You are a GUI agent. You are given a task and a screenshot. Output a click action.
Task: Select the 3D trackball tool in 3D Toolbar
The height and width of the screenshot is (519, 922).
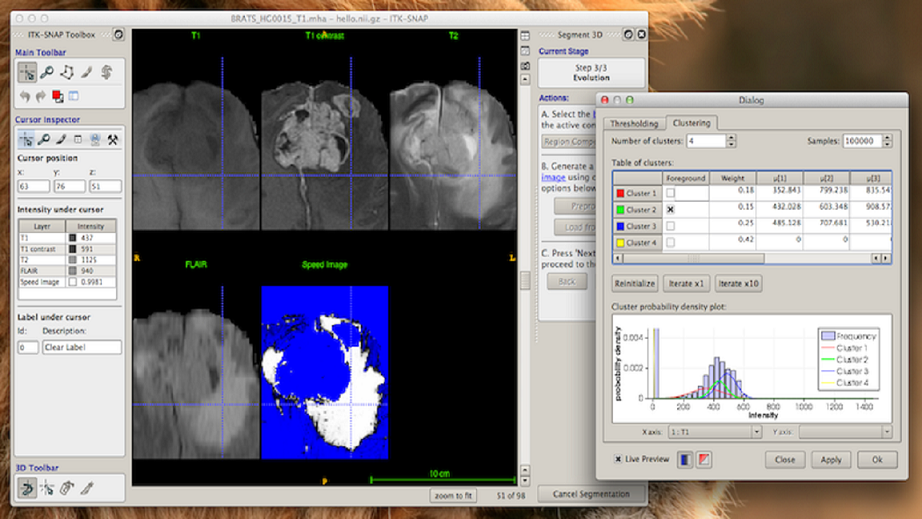[x=27, y=488]
